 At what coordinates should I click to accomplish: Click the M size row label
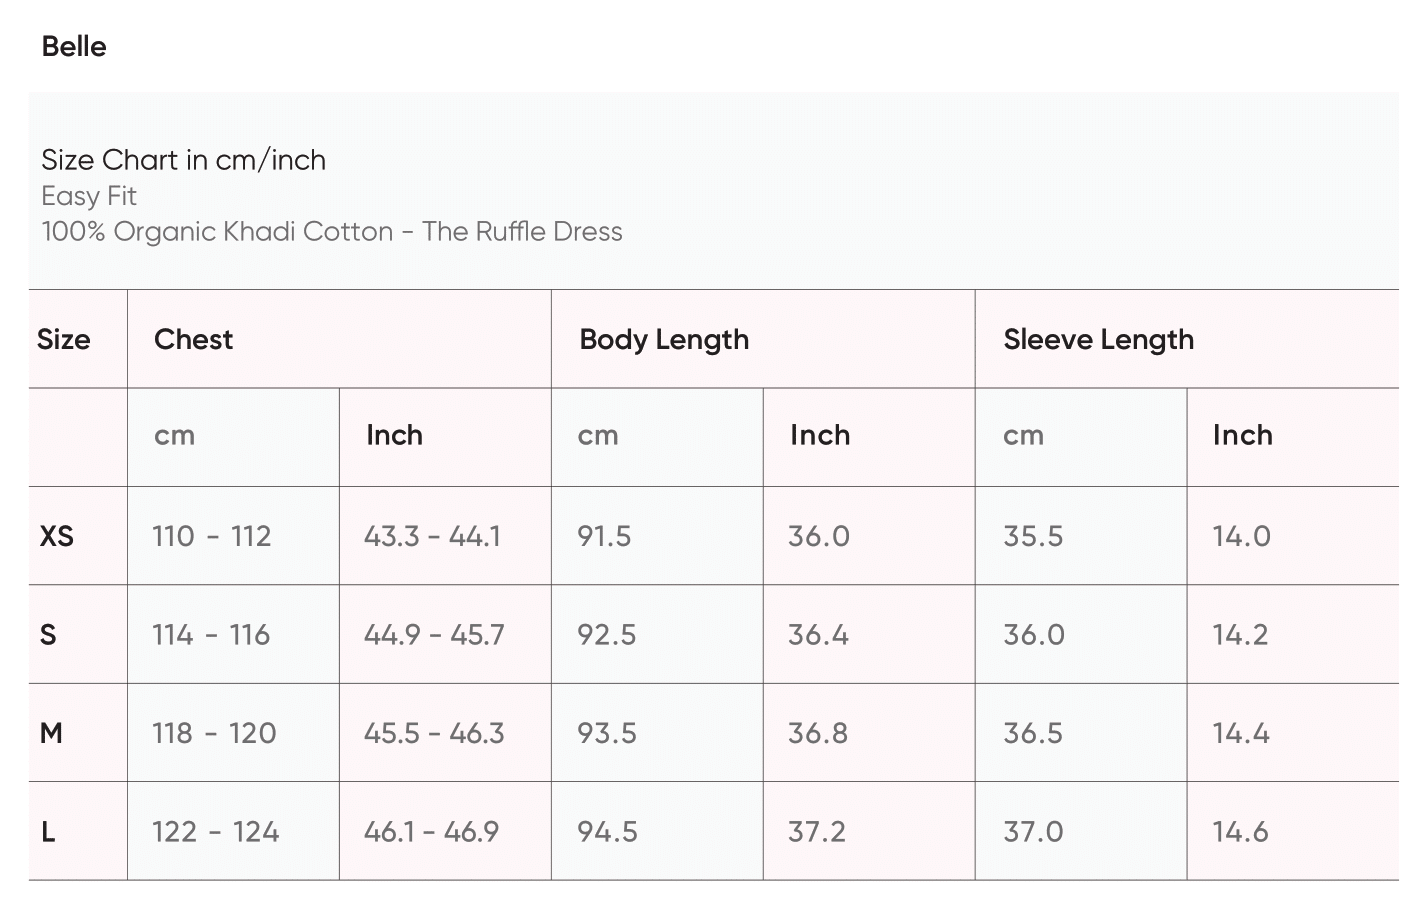51,733
